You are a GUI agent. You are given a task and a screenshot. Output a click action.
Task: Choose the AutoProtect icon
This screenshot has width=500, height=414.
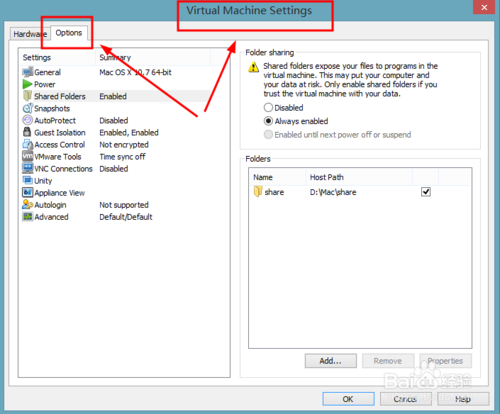27,120
